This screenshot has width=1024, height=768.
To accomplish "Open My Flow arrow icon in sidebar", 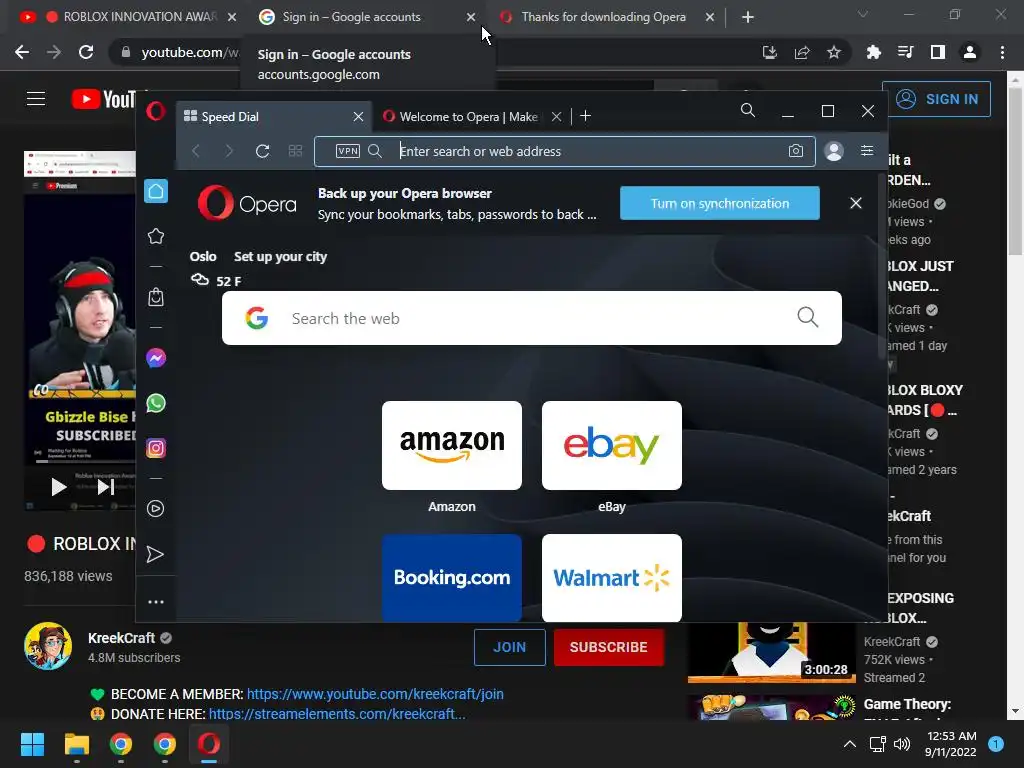I will 155,554.
